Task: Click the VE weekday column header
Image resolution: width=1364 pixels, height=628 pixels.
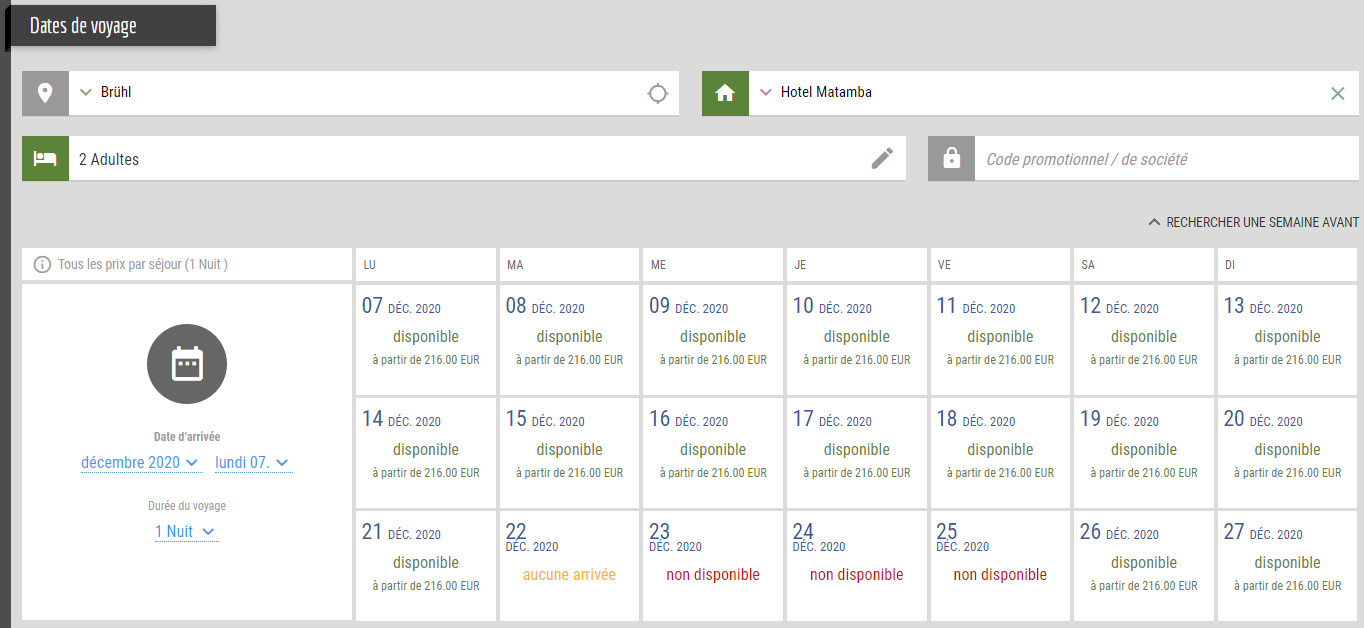Action: 1000,265
